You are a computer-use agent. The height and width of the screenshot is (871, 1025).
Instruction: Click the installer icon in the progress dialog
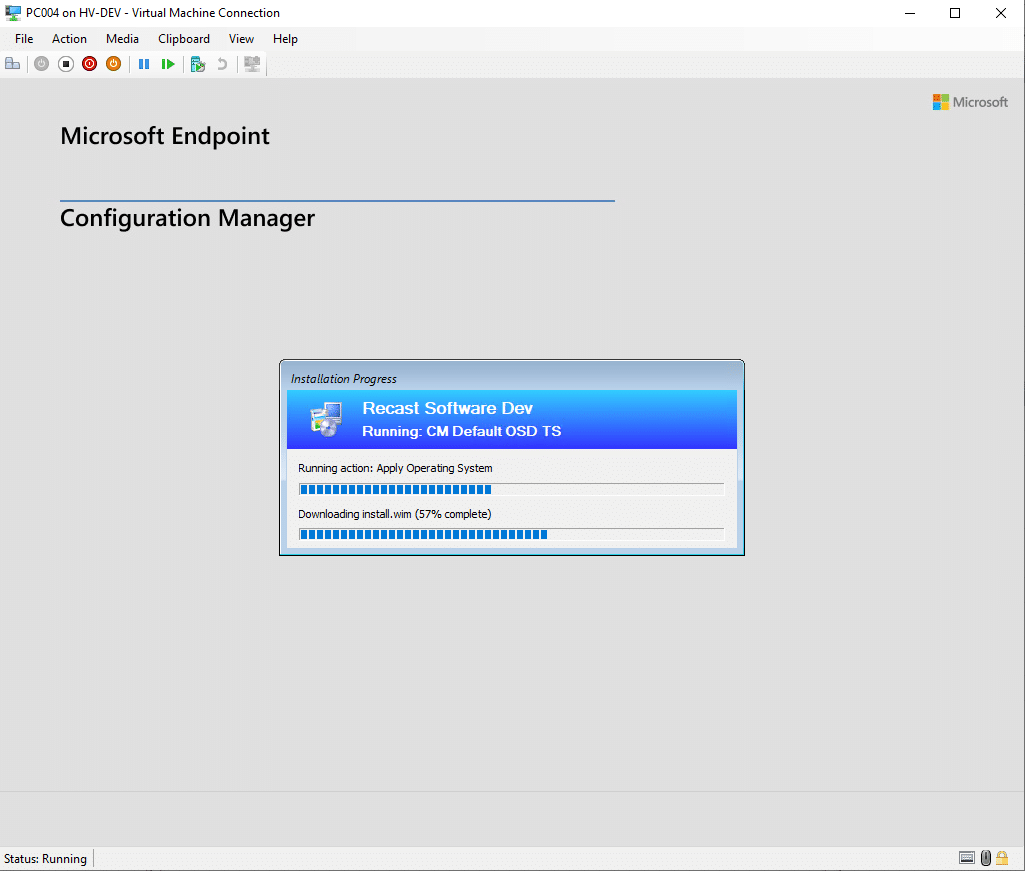coord(324,419)
